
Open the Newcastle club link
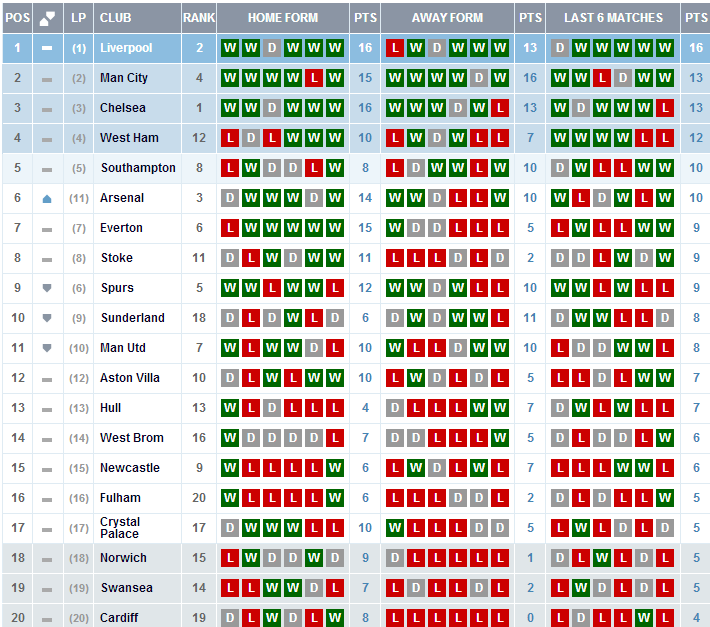pyautogui.click(x=130, y=468)
